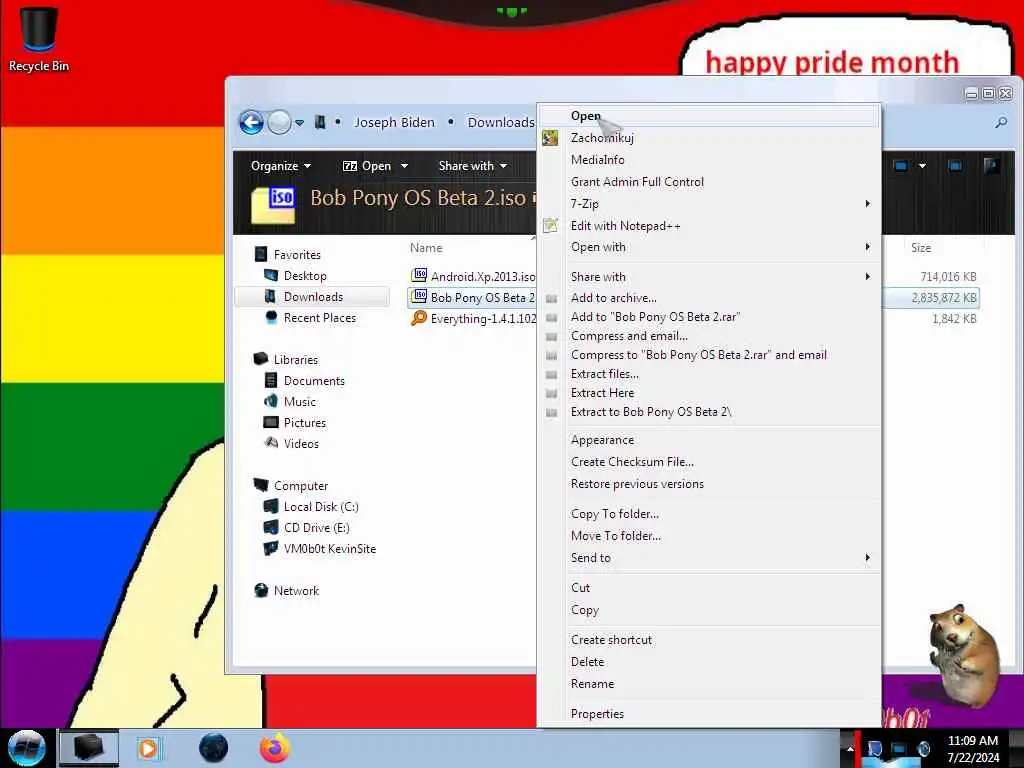Viewport: 1024px width, 768px height.
Task: Open the Recycle Bin desktop icon
Action: click(x=39, y=38)
